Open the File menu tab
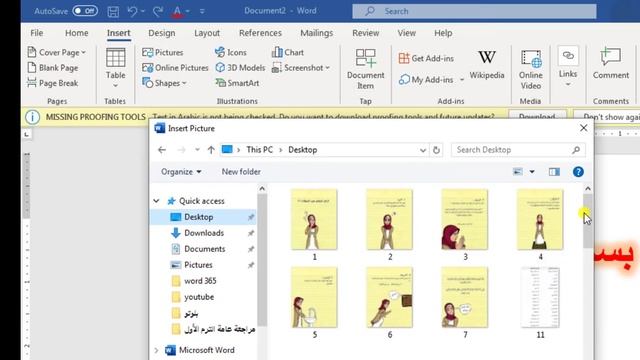The height and width of the screenshot is (360, 640). [37, 33]
